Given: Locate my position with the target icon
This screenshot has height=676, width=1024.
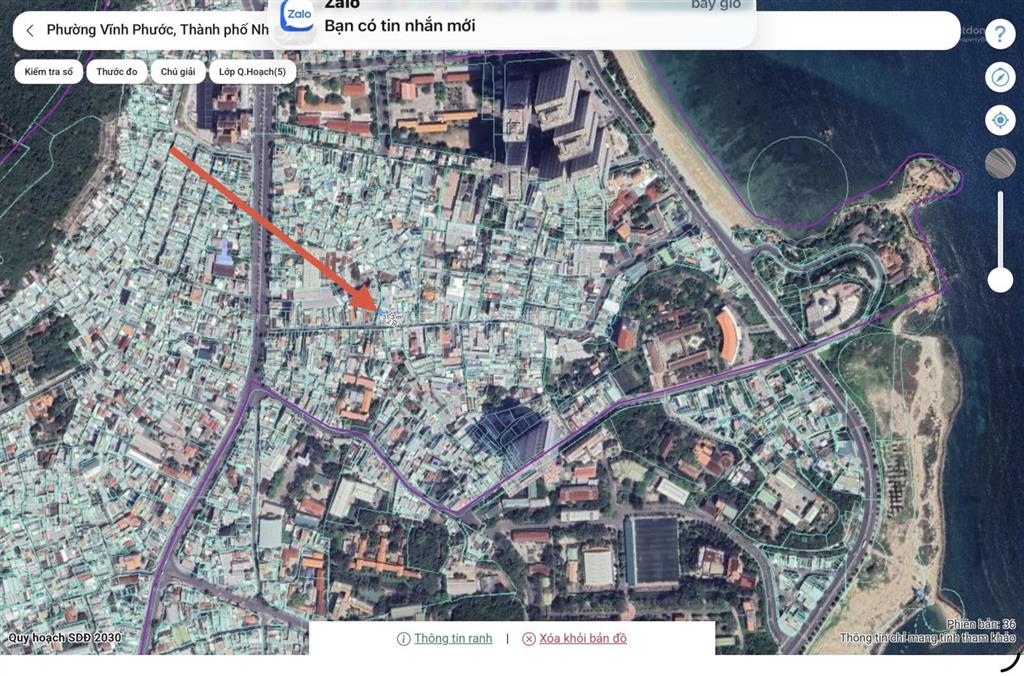Looking at the screenshot, I should 1000,121.
